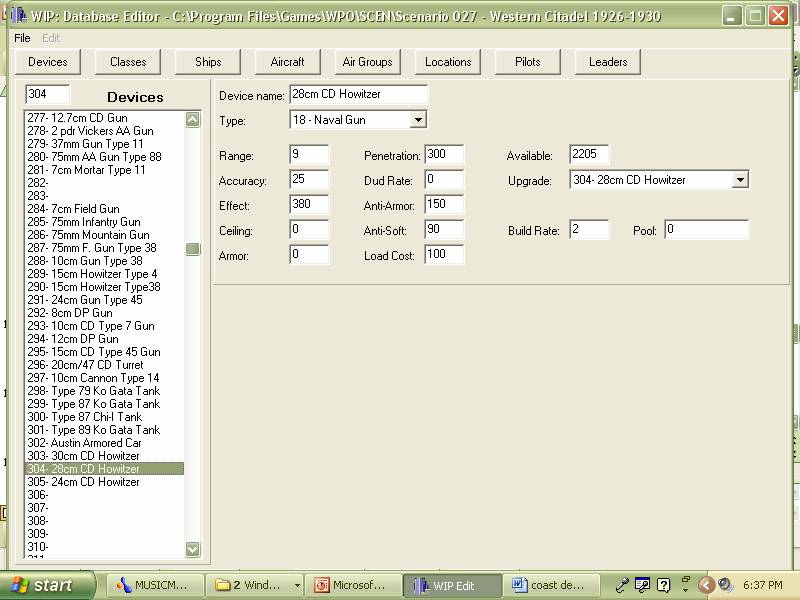Select 289- 15cm Howitzer Type 4

point(104,274)
